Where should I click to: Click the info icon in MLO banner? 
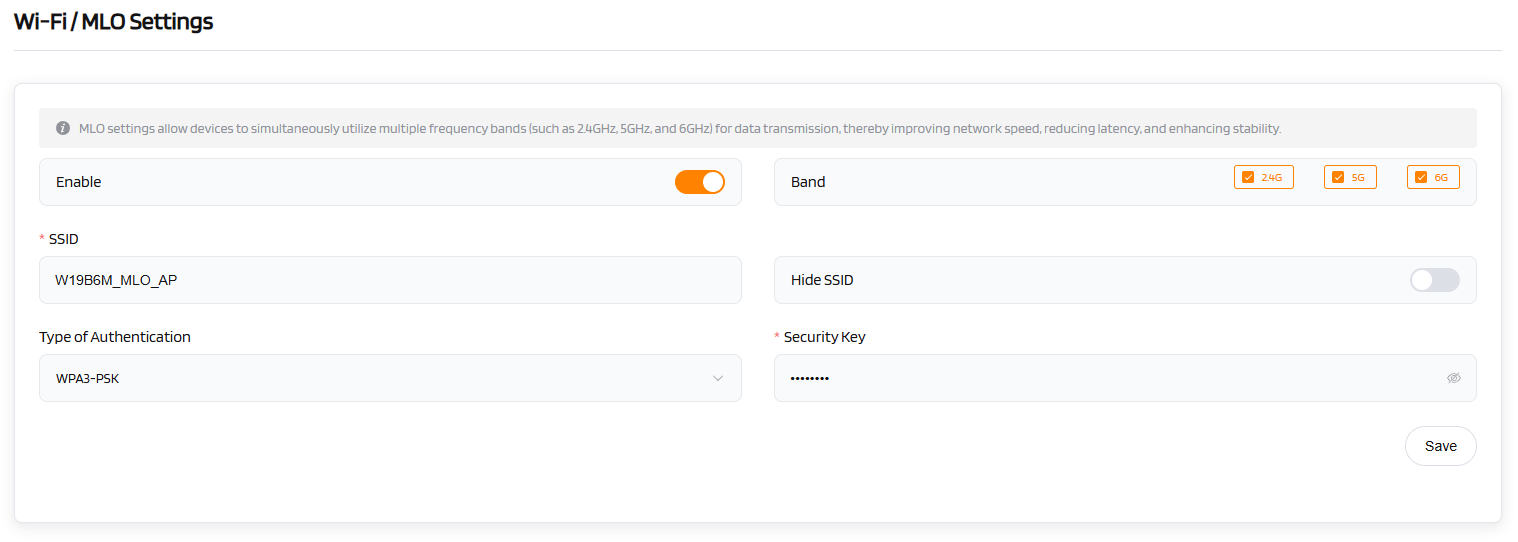pos(63,128)
